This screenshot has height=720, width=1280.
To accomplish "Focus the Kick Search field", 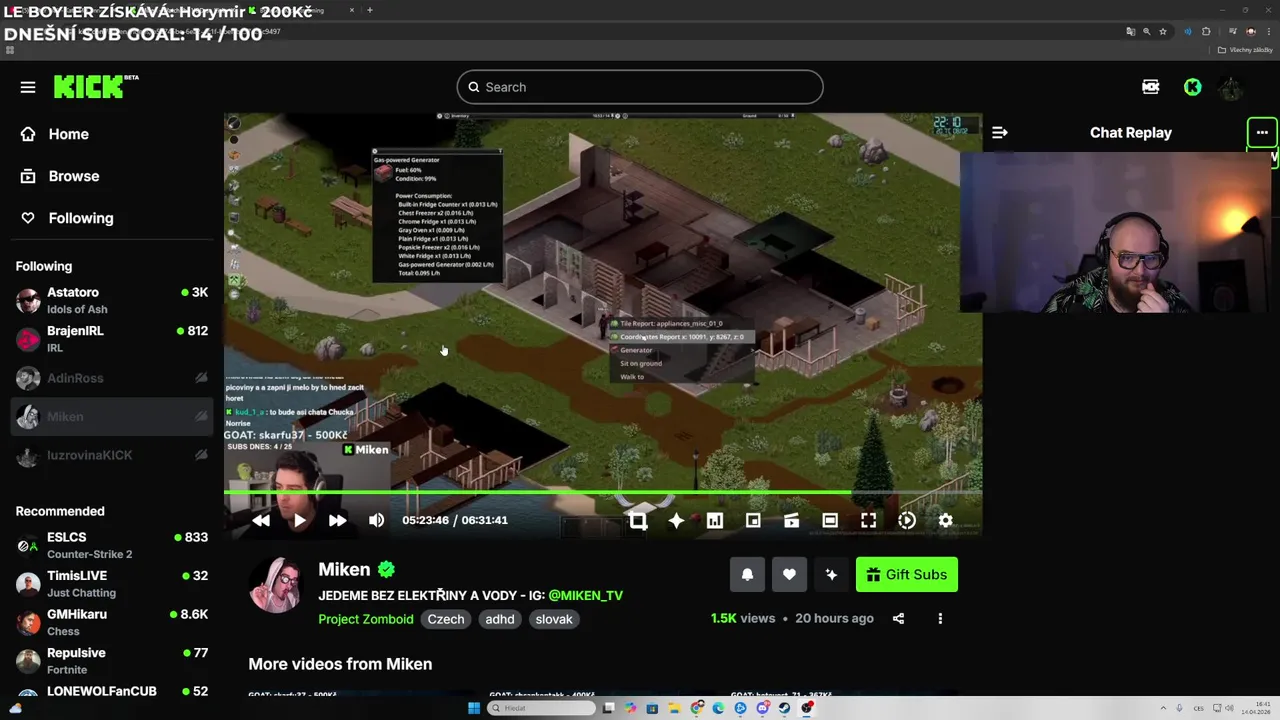I will click(640, 87).
